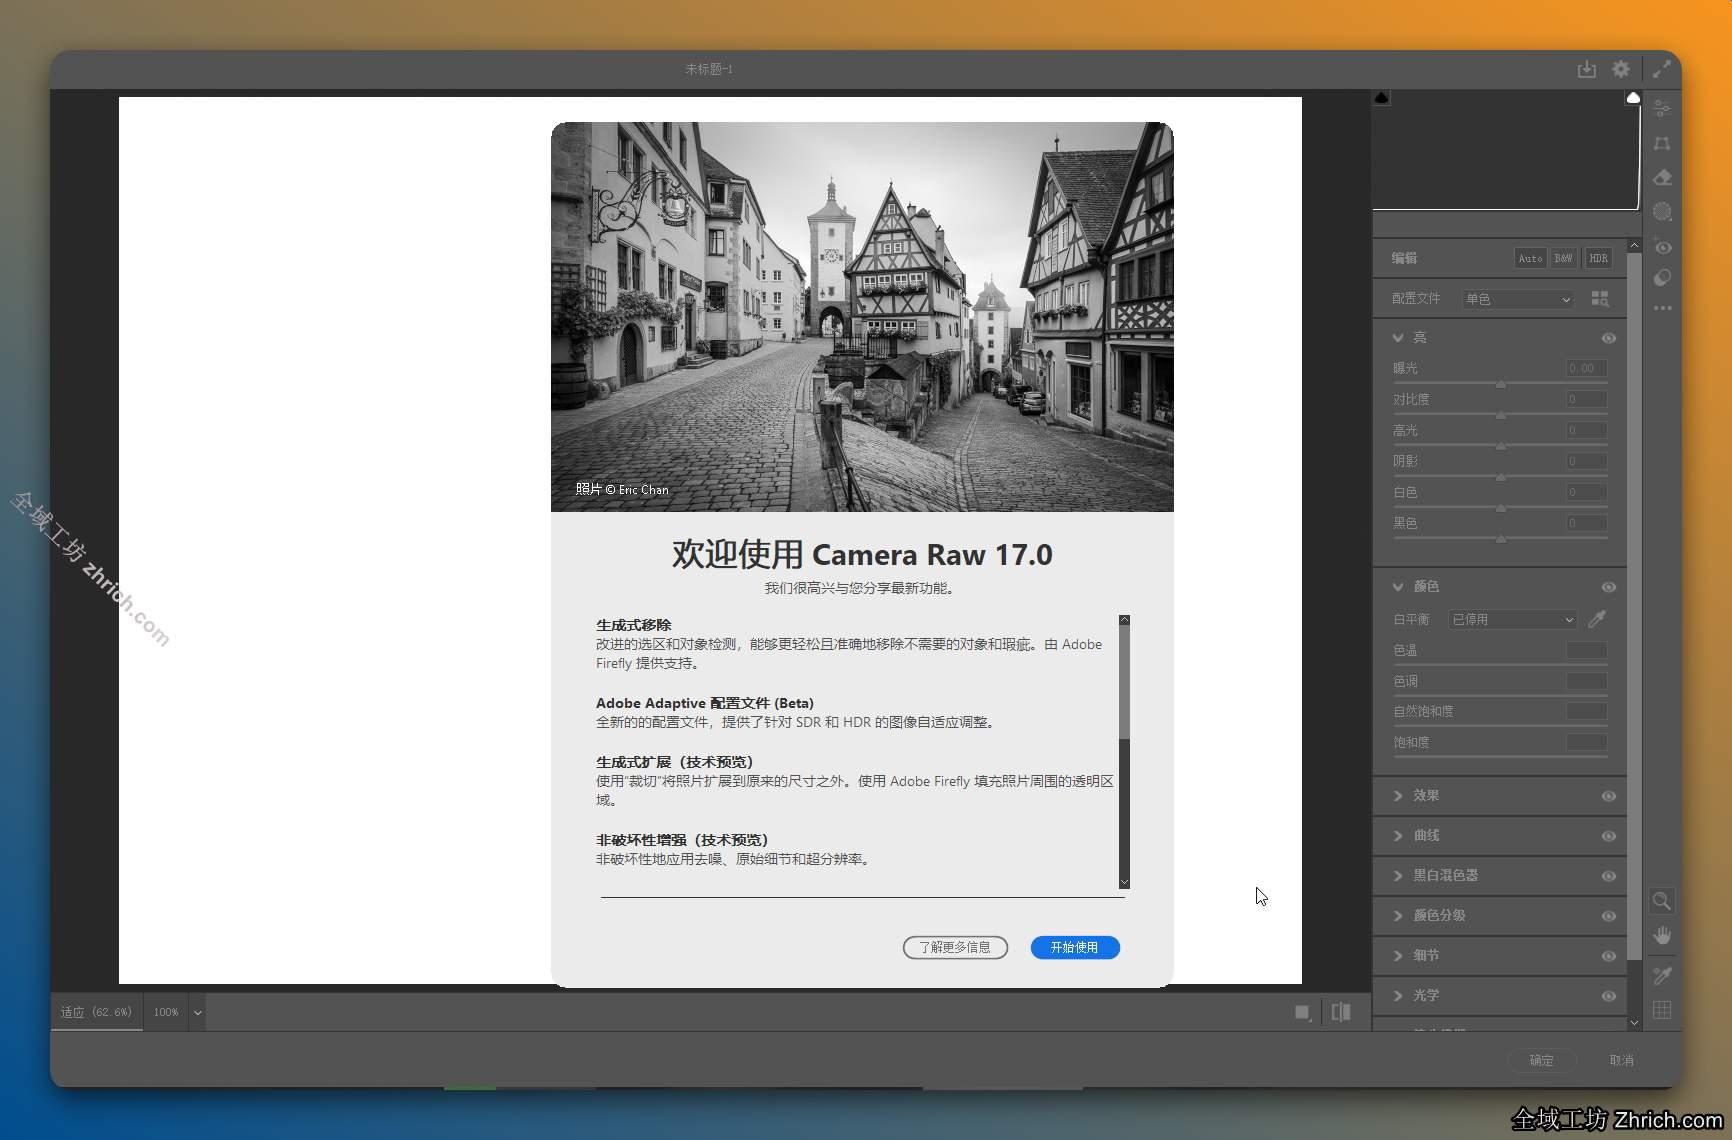Open the Edit sliders tool in the right strip
The image size is (1732, 1140).
point(1662,108)
